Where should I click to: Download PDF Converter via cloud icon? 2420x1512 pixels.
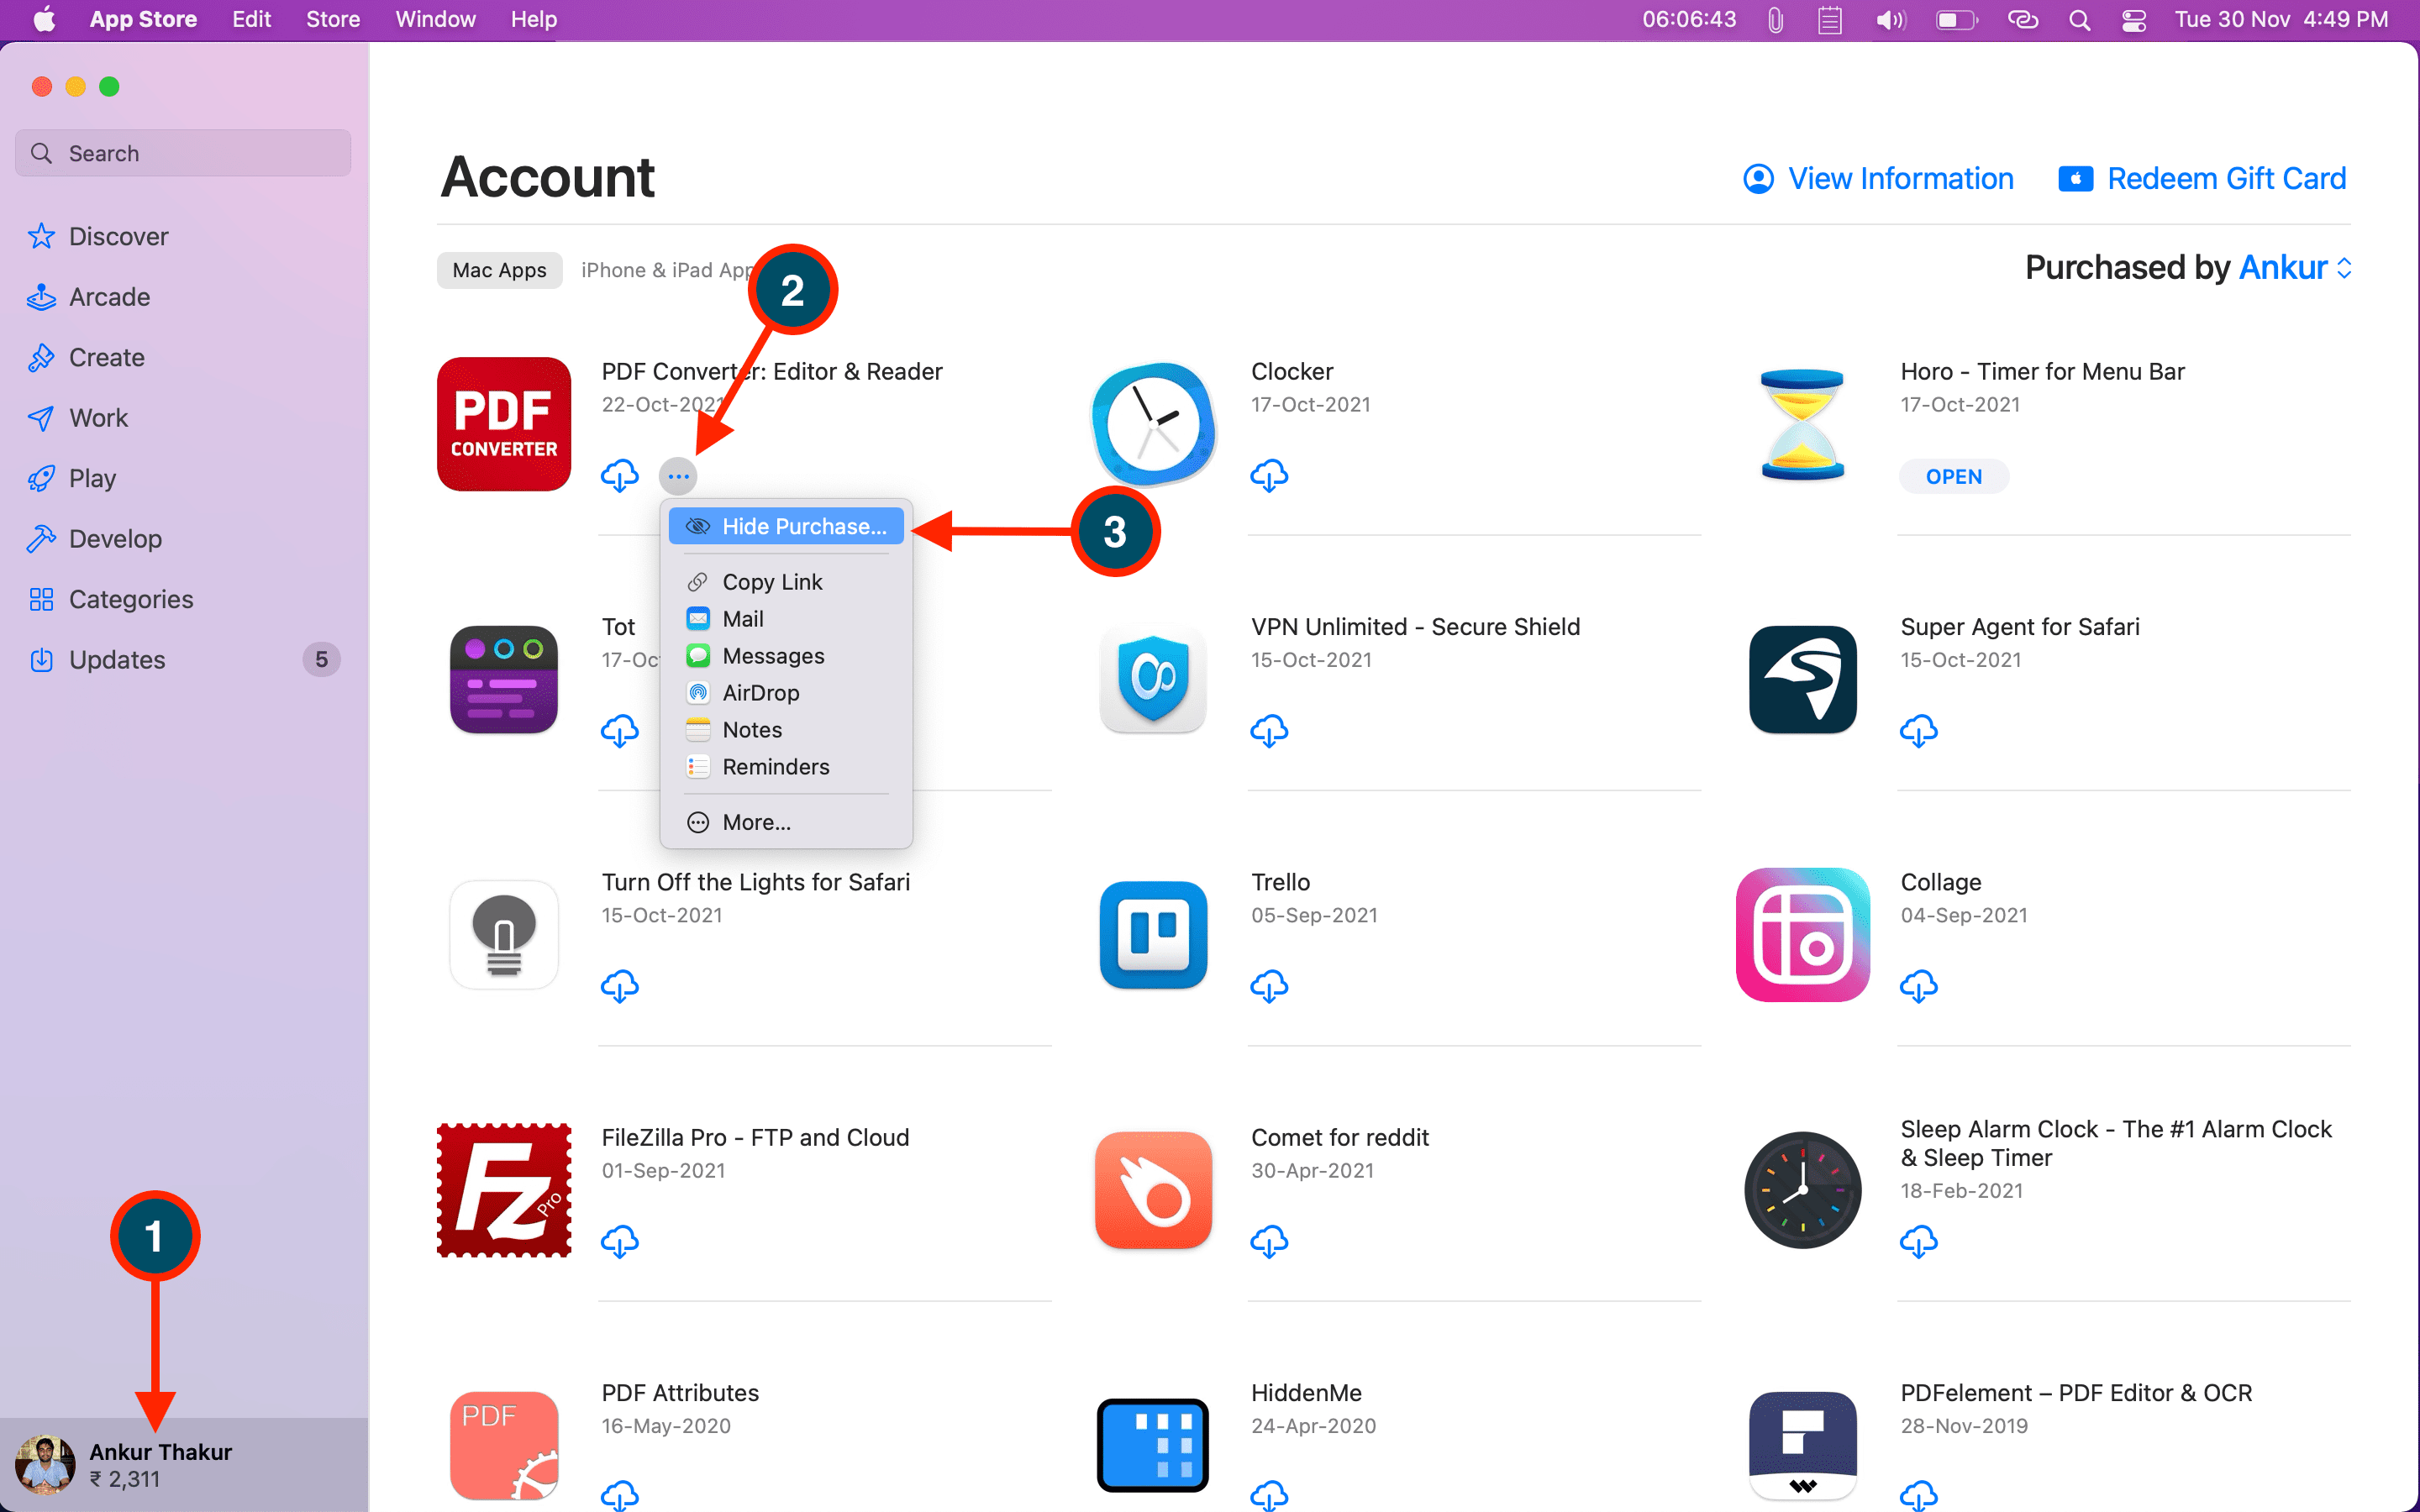pyautogui.click(x=620, y=476)
